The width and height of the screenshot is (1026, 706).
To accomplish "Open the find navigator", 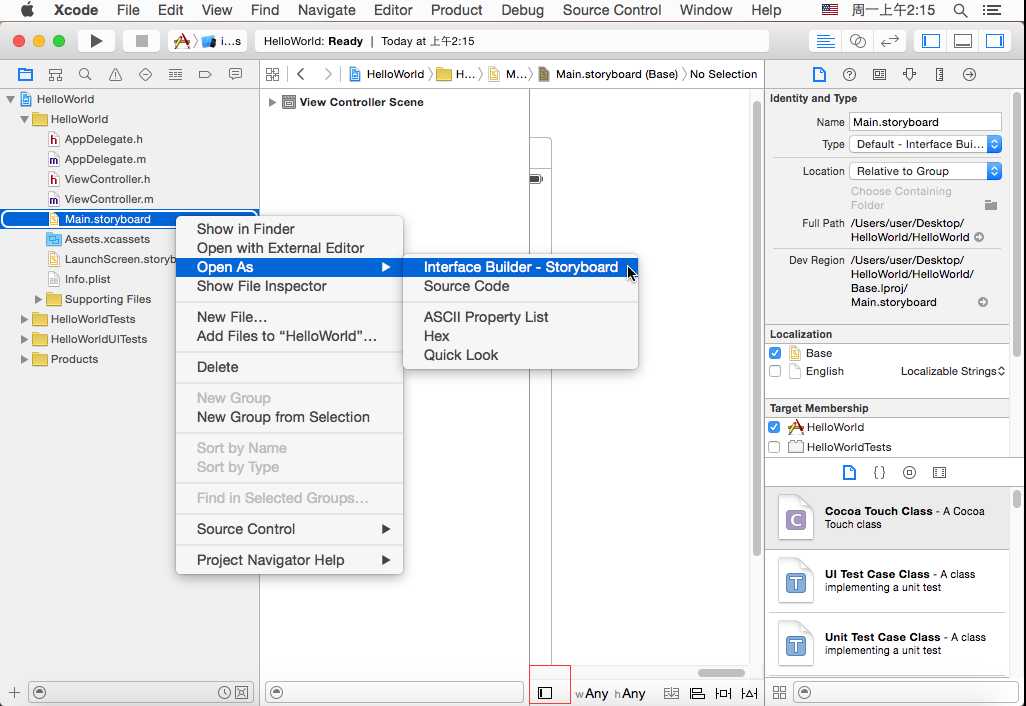I will pos(85,74).
